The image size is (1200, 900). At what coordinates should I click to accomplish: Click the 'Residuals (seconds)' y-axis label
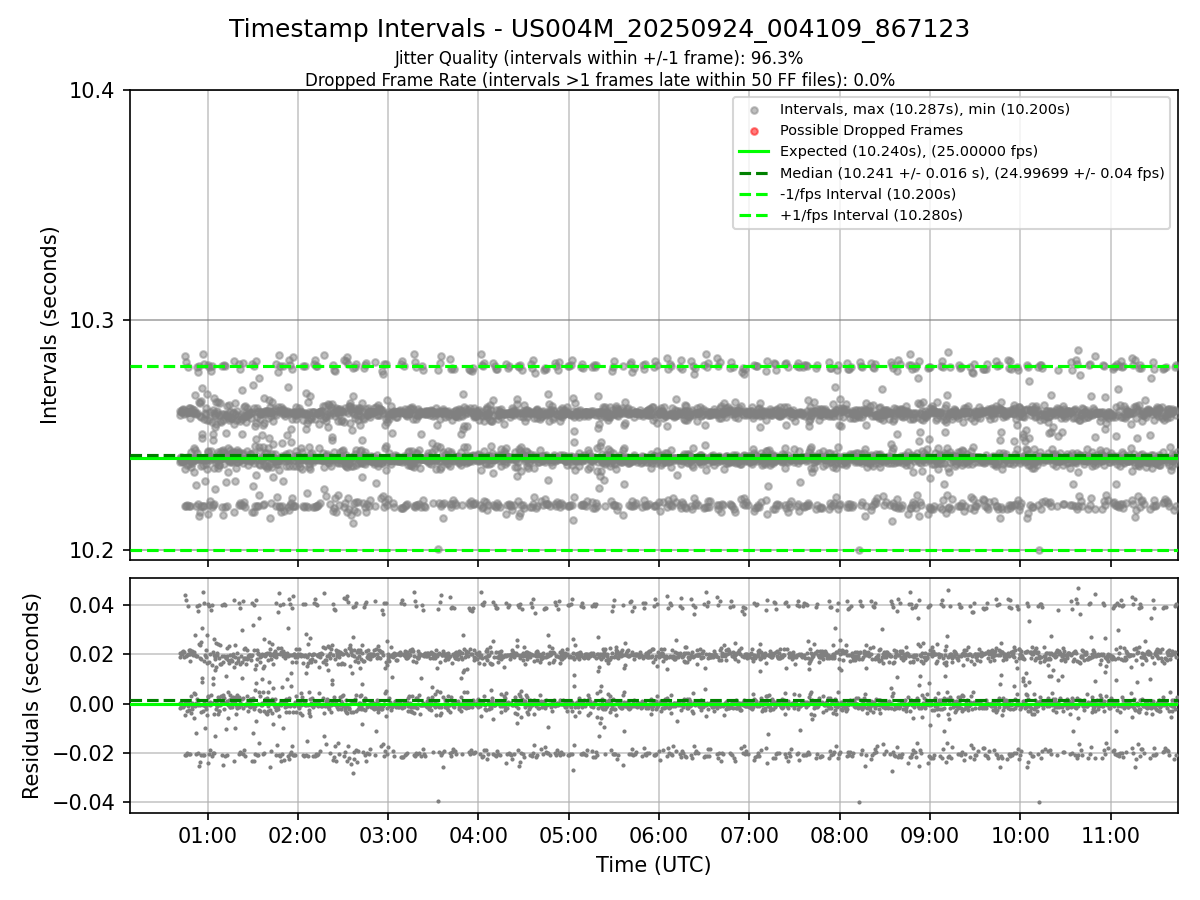coord(31,696)
